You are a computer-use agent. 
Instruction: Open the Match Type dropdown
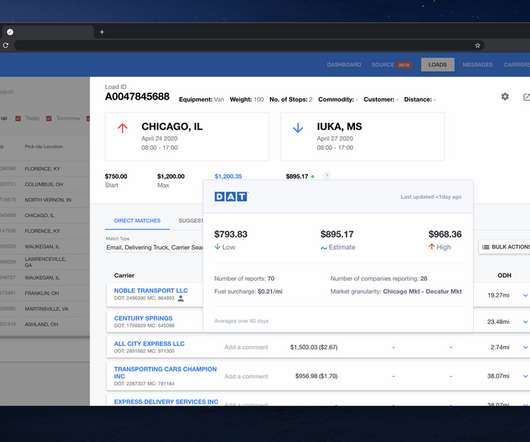tap(154, 247)
